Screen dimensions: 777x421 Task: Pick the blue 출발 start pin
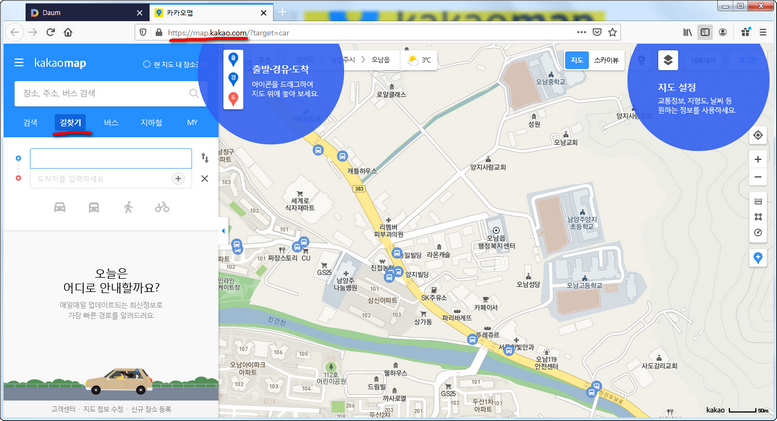[233, 59]
